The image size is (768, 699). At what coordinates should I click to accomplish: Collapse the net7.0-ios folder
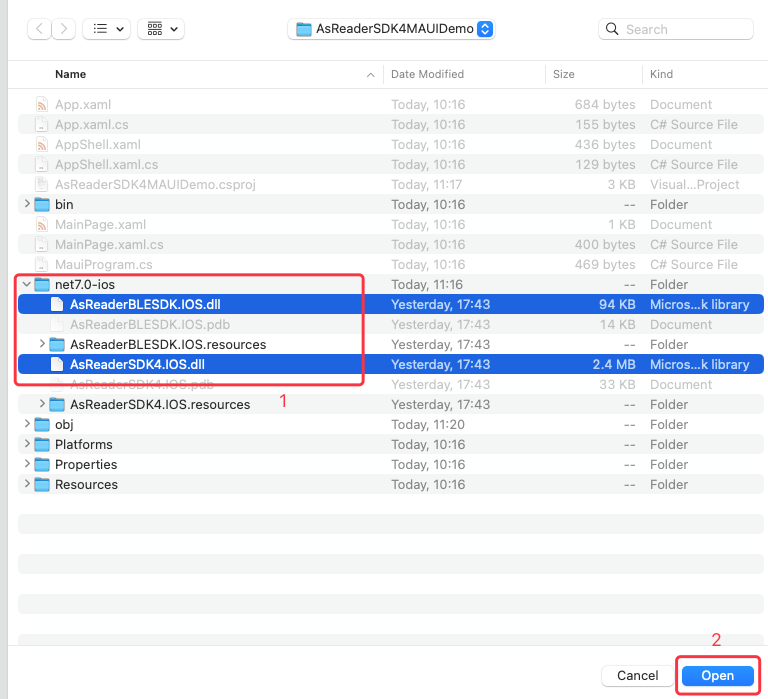pyautogui.click(x=26, y=285)
